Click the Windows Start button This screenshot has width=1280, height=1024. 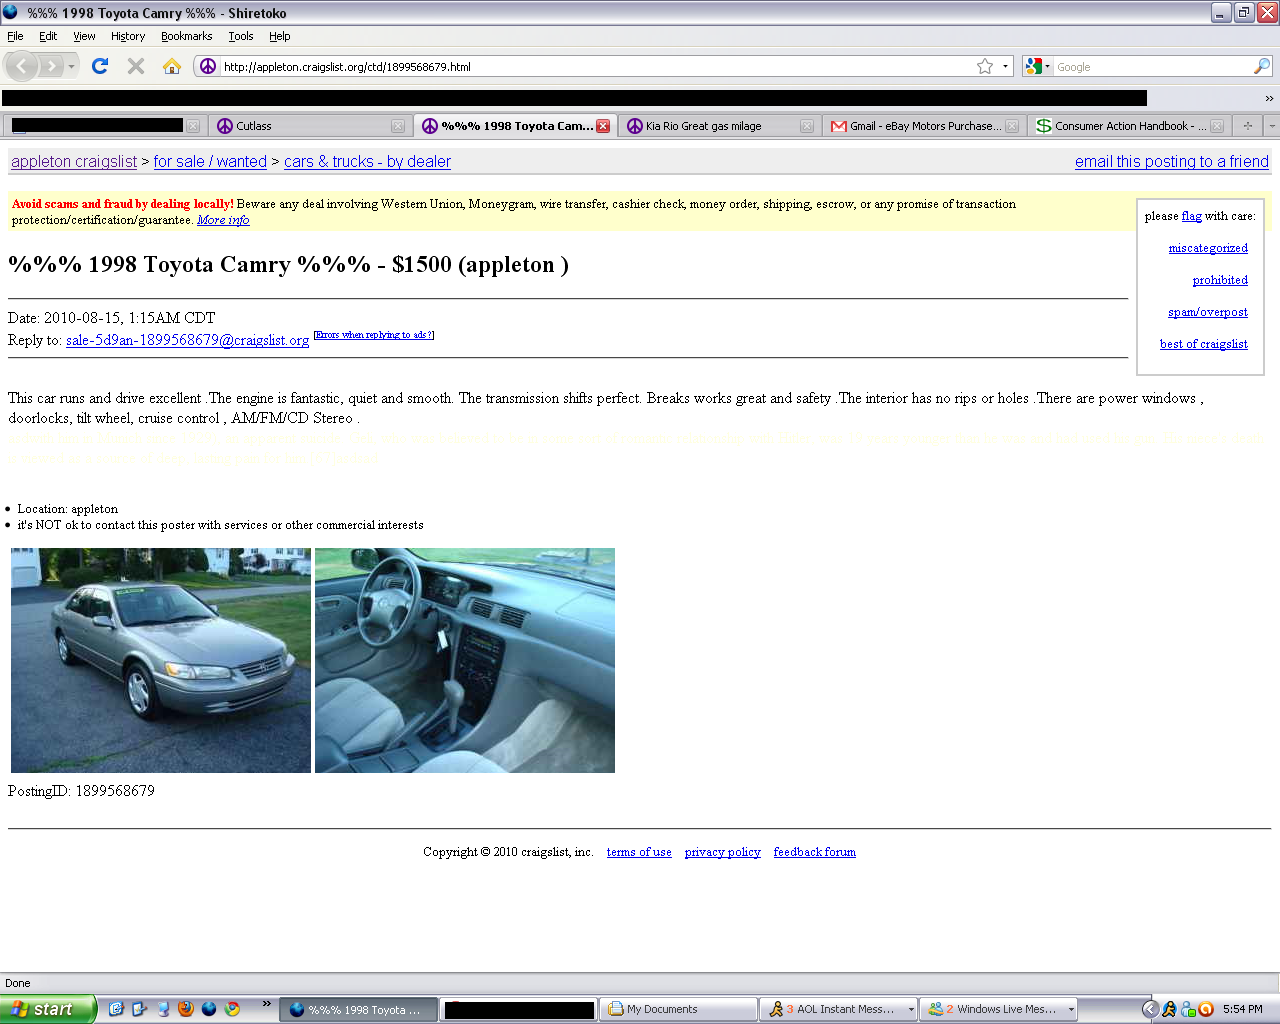[47, 1009]
